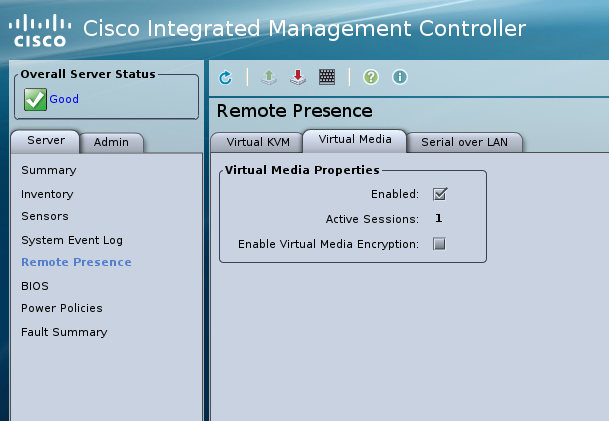
Task: Open the Virtual KVM tab
Action: pos(258,143)
